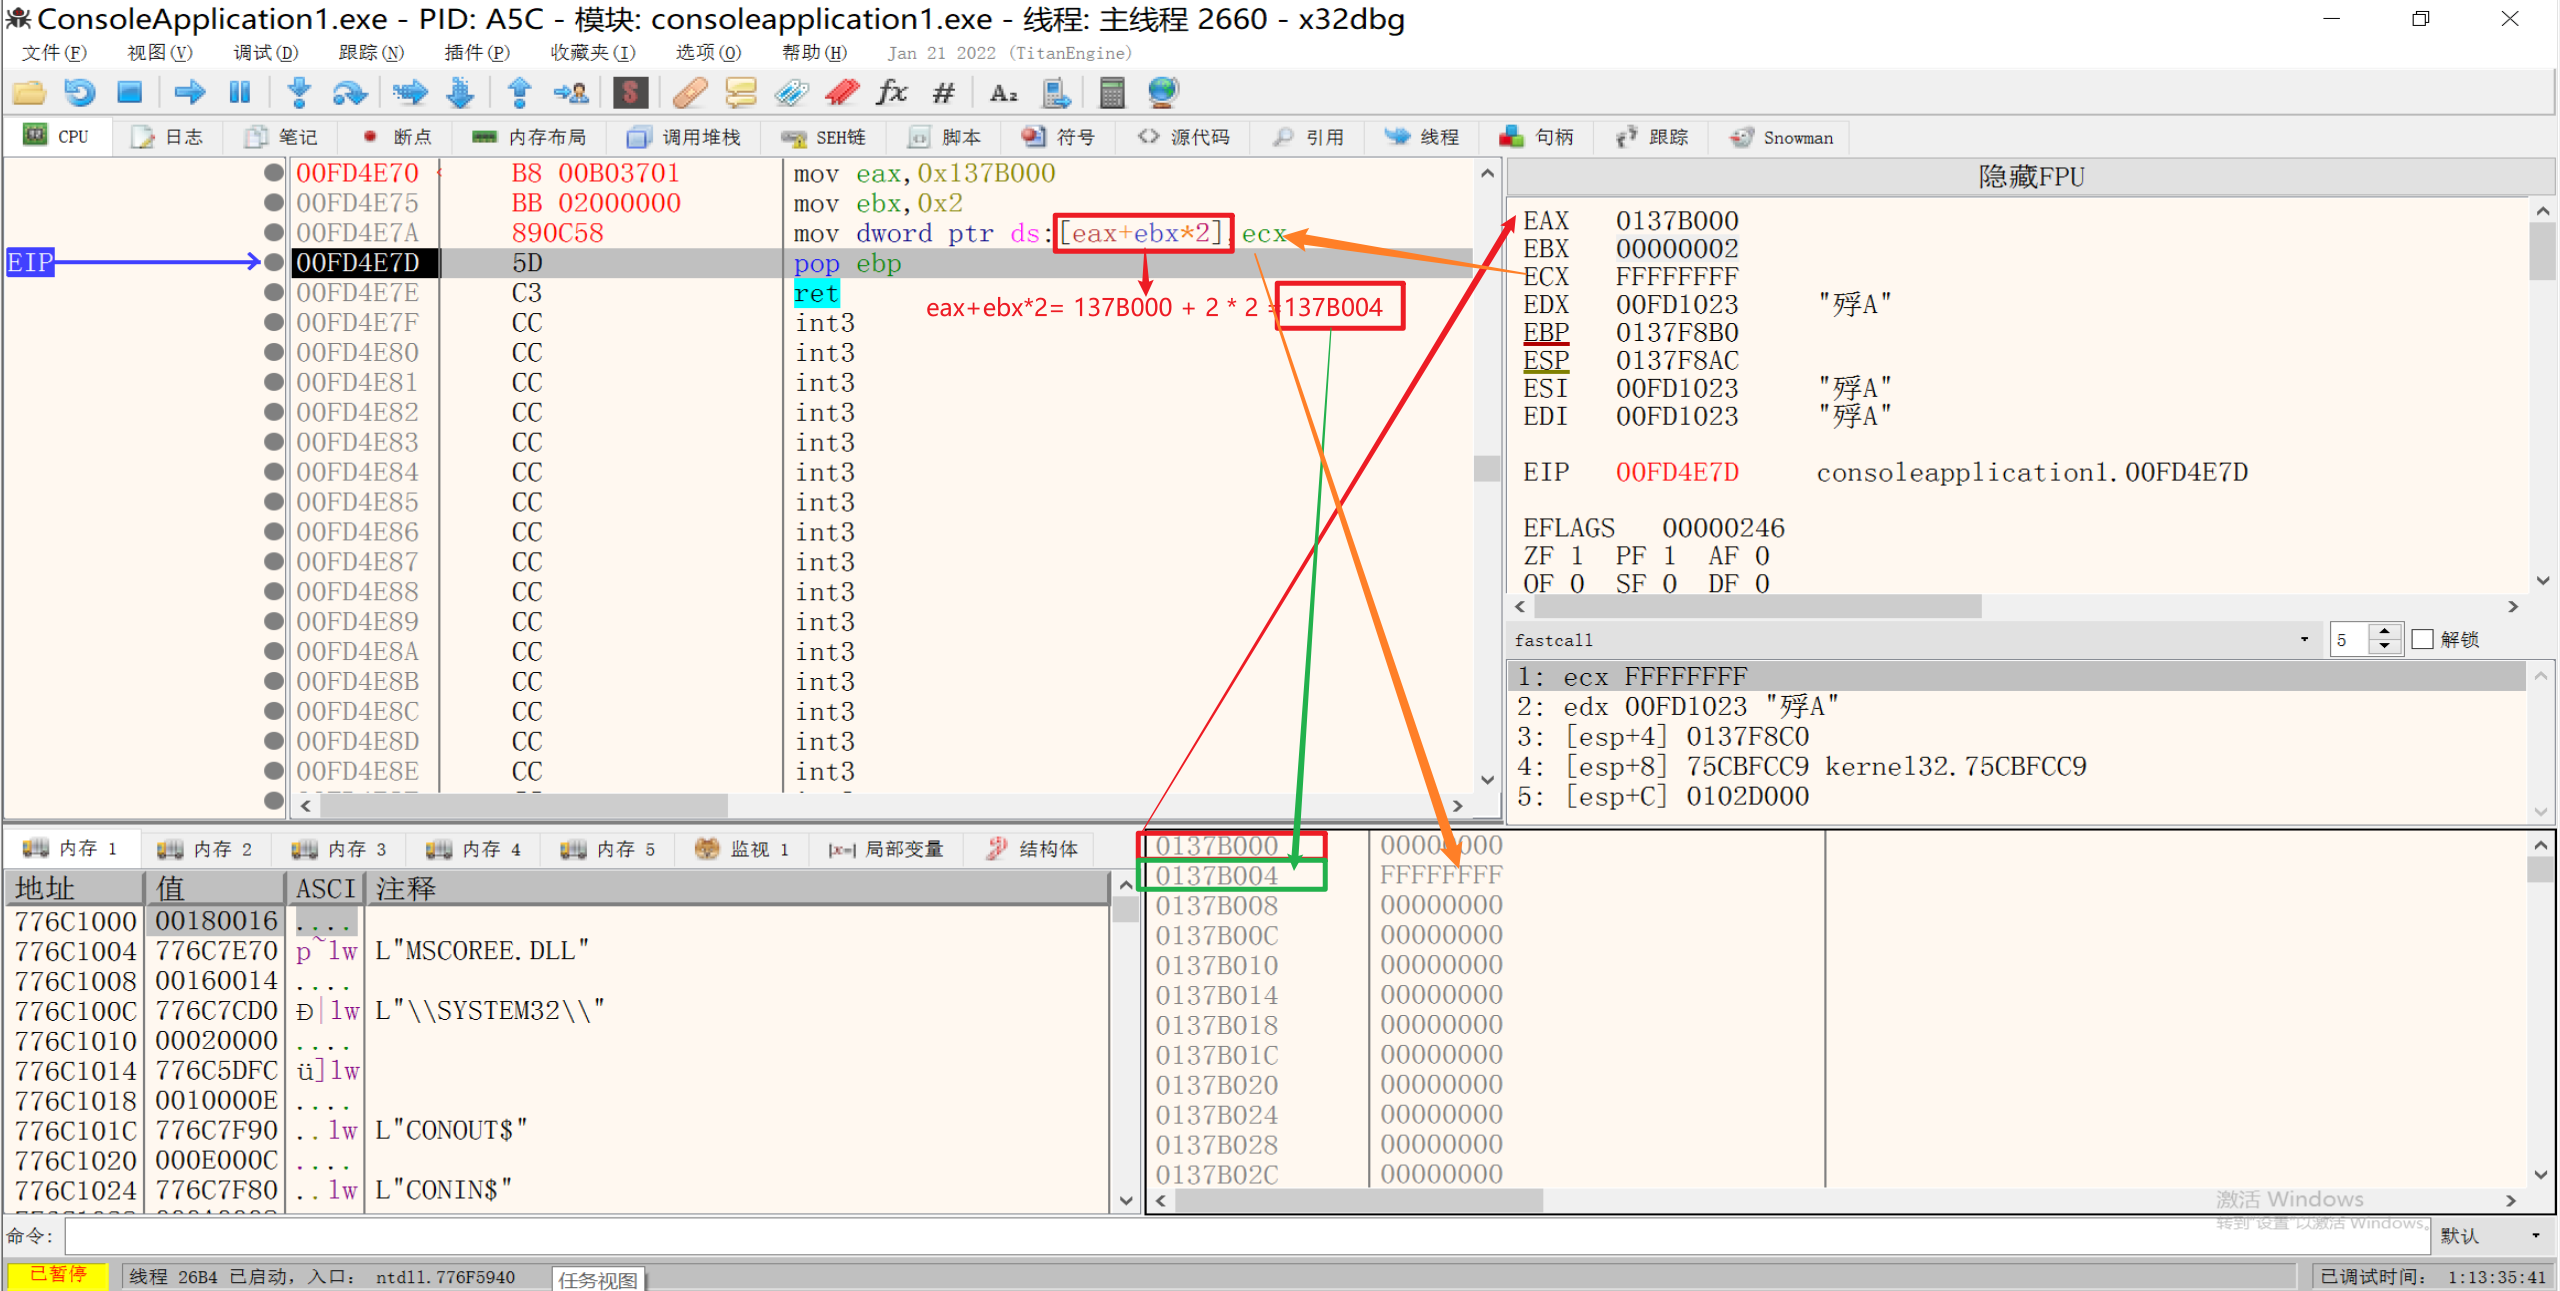This screenshot has width=2560, height=1291.
Task: Enable the 解锁 checkbox
Action: pos(2422,639)
